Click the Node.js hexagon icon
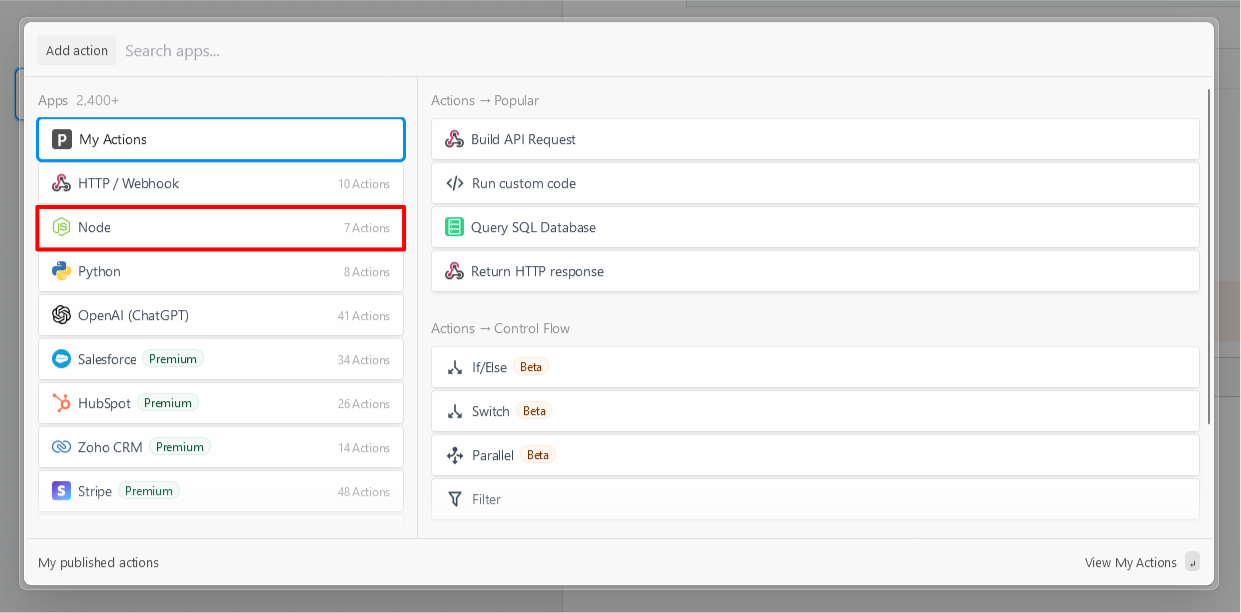The width and height of the screenshot is (1241, 613). click(62, 227)
